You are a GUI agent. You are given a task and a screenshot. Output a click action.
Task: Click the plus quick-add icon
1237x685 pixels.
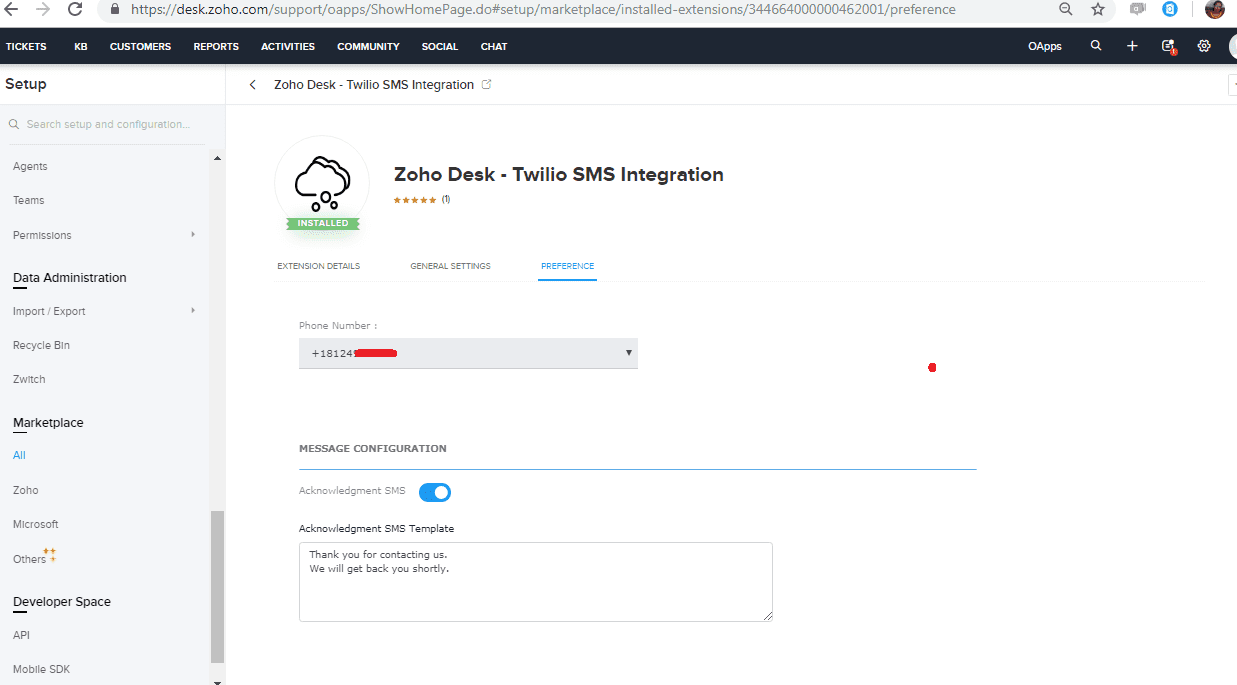coord(1132,46)
